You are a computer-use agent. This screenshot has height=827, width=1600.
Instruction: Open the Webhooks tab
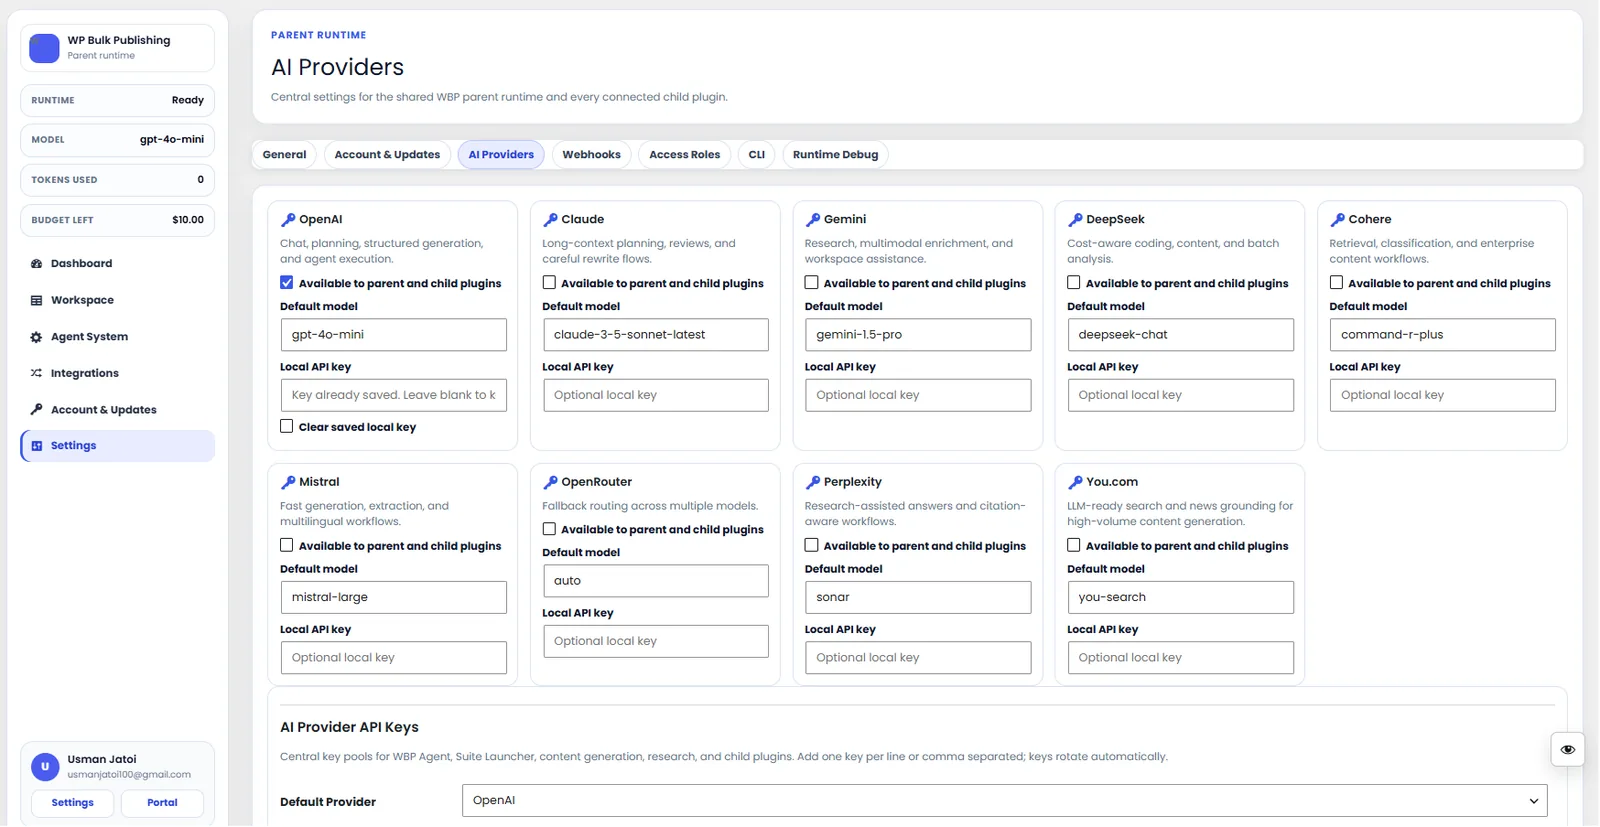pos(591,155)
